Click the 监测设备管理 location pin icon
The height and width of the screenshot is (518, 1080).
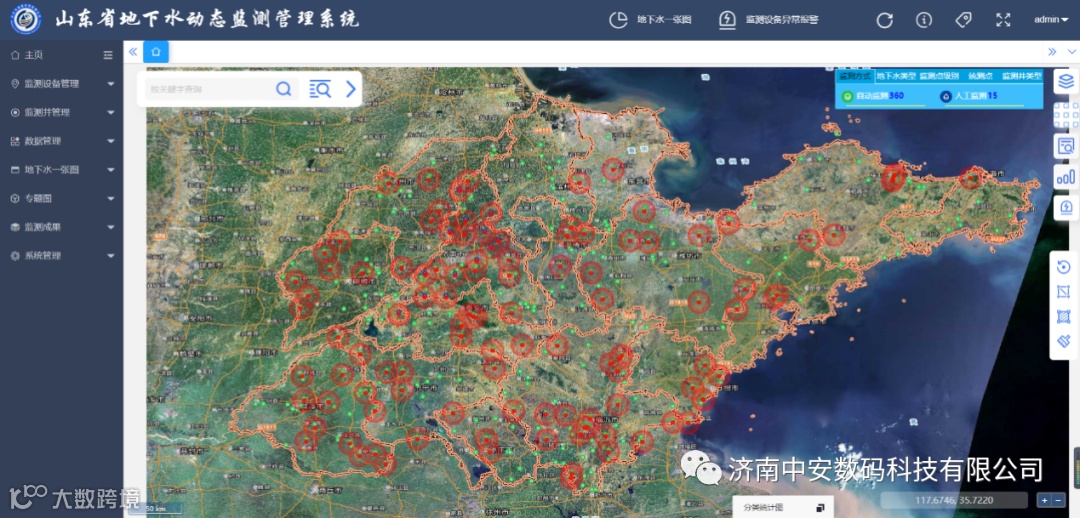coord(15,83)
